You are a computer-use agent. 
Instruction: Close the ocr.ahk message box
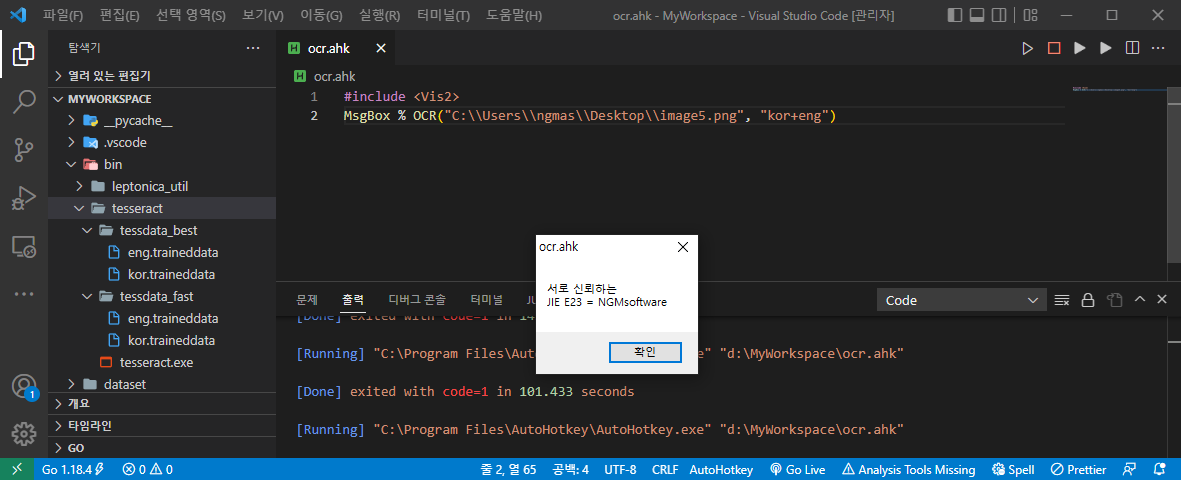[x=682, y=246]
